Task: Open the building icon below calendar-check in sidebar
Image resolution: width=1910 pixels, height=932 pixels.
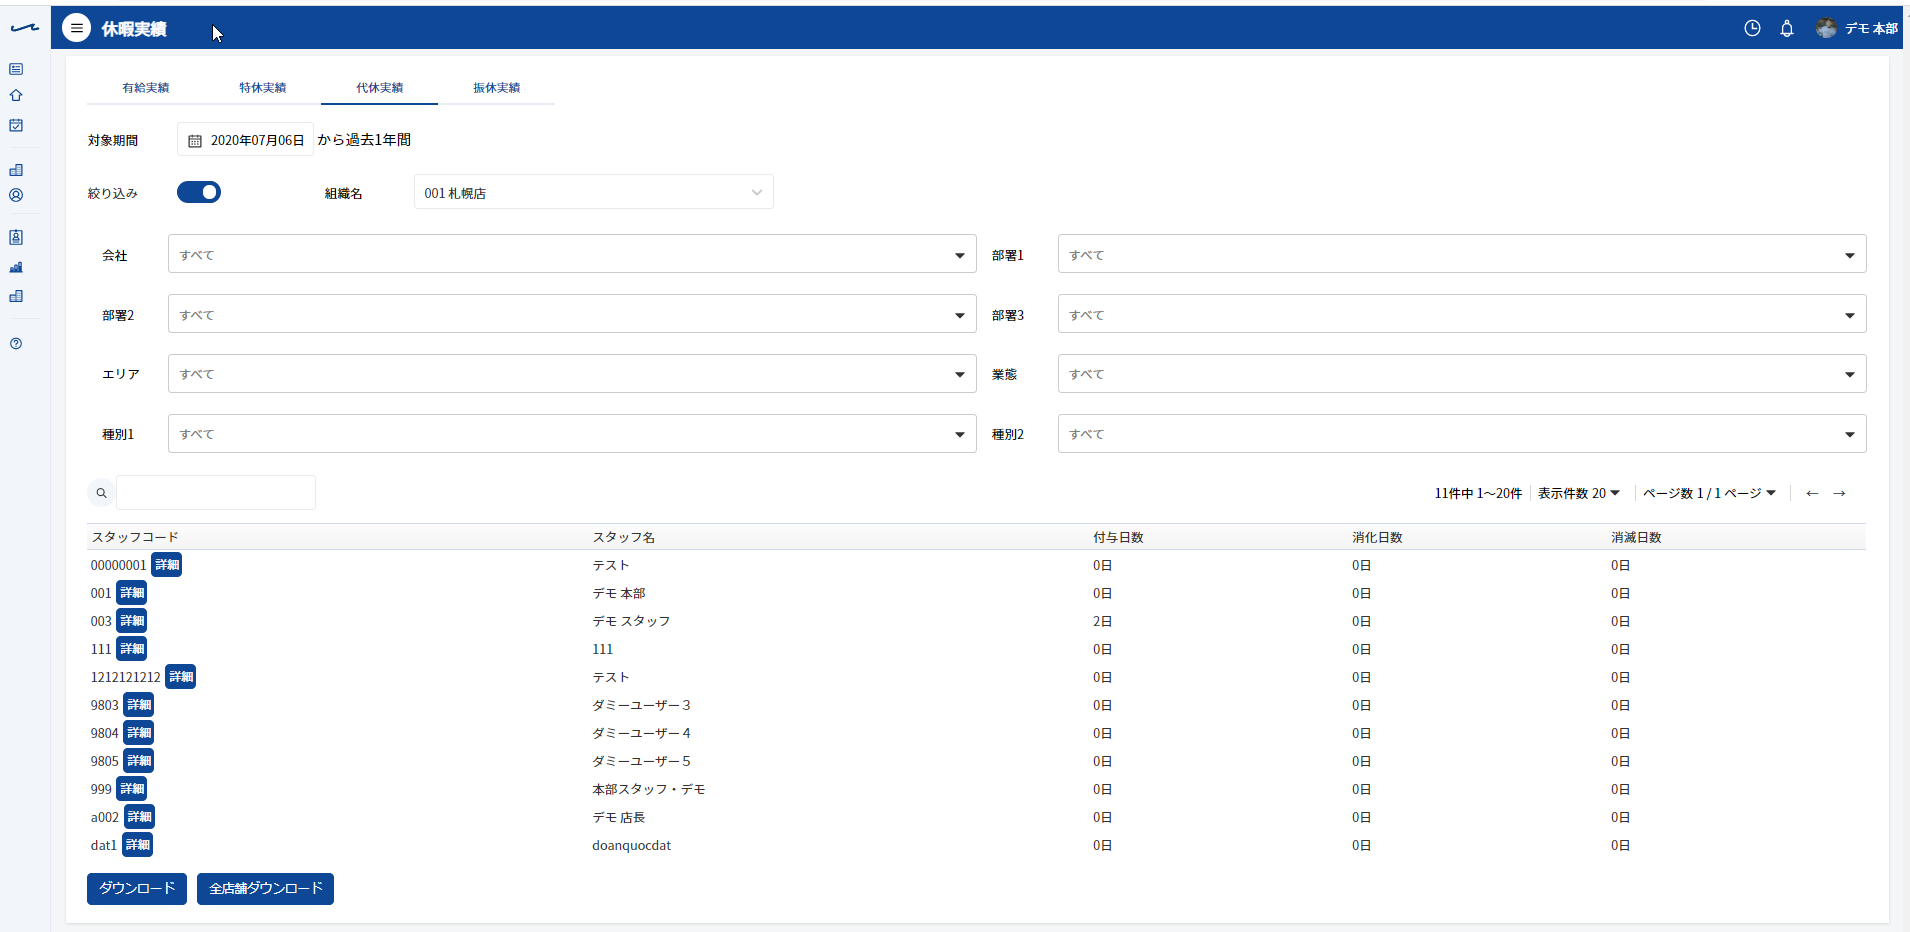Action: tap(16, 170)
